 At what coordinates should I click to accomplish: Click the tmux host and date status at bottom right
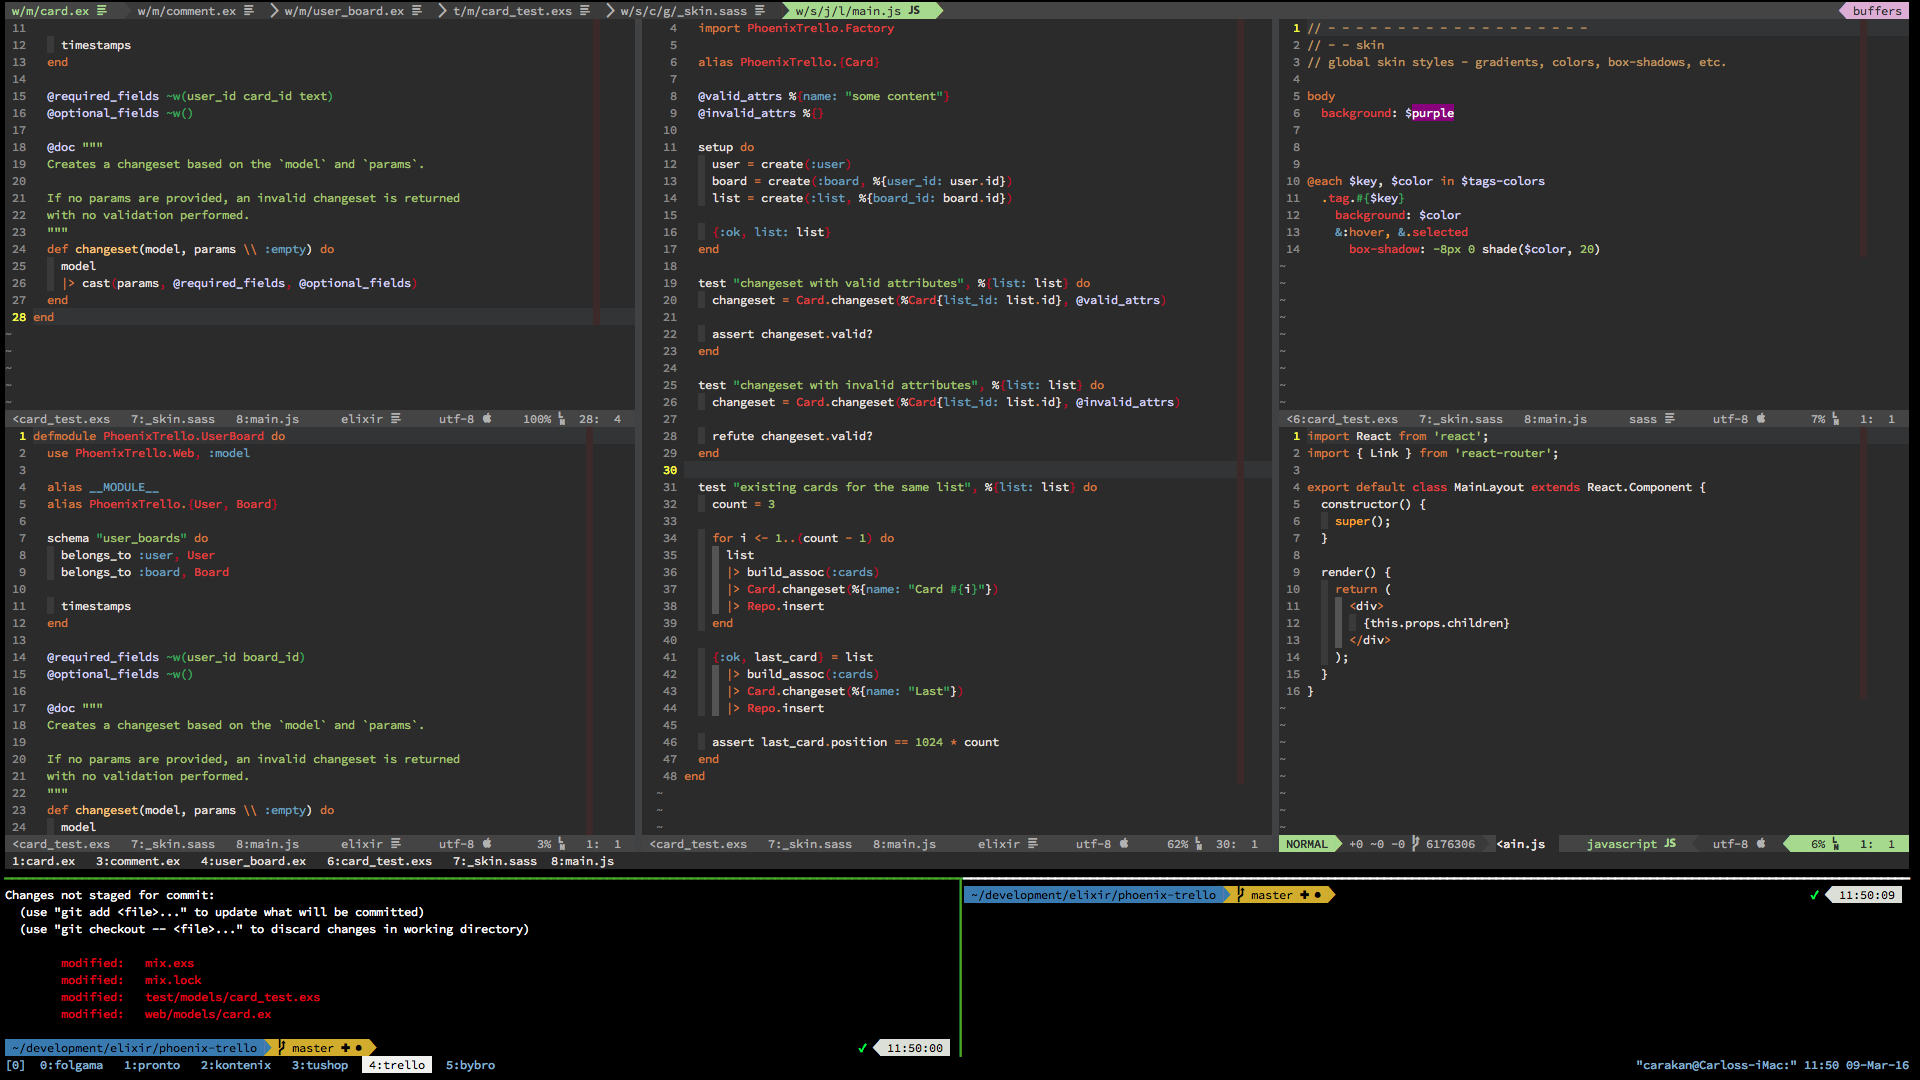1773,1065
